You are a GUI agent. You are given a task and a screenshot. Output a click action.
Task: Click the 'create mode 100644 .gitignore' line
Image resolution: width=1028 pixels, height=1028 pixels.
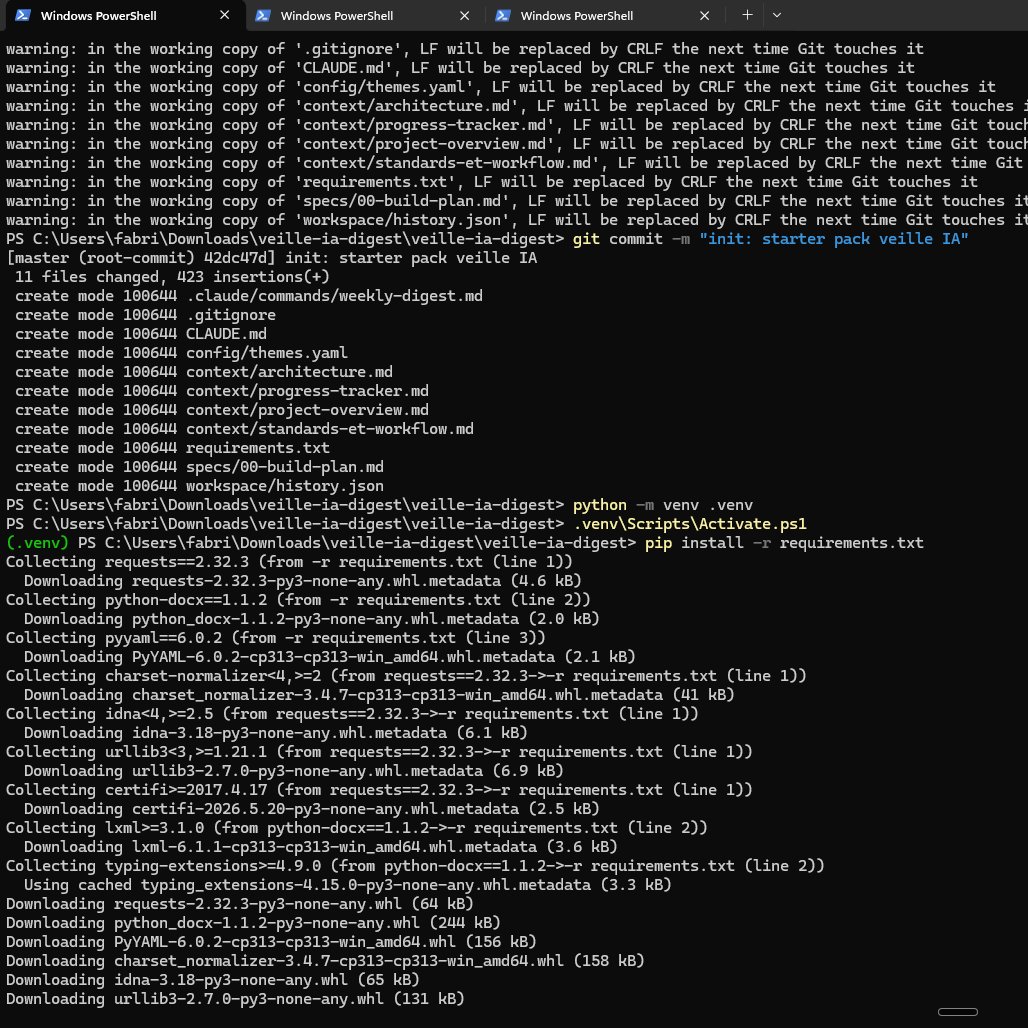[146, 315]
